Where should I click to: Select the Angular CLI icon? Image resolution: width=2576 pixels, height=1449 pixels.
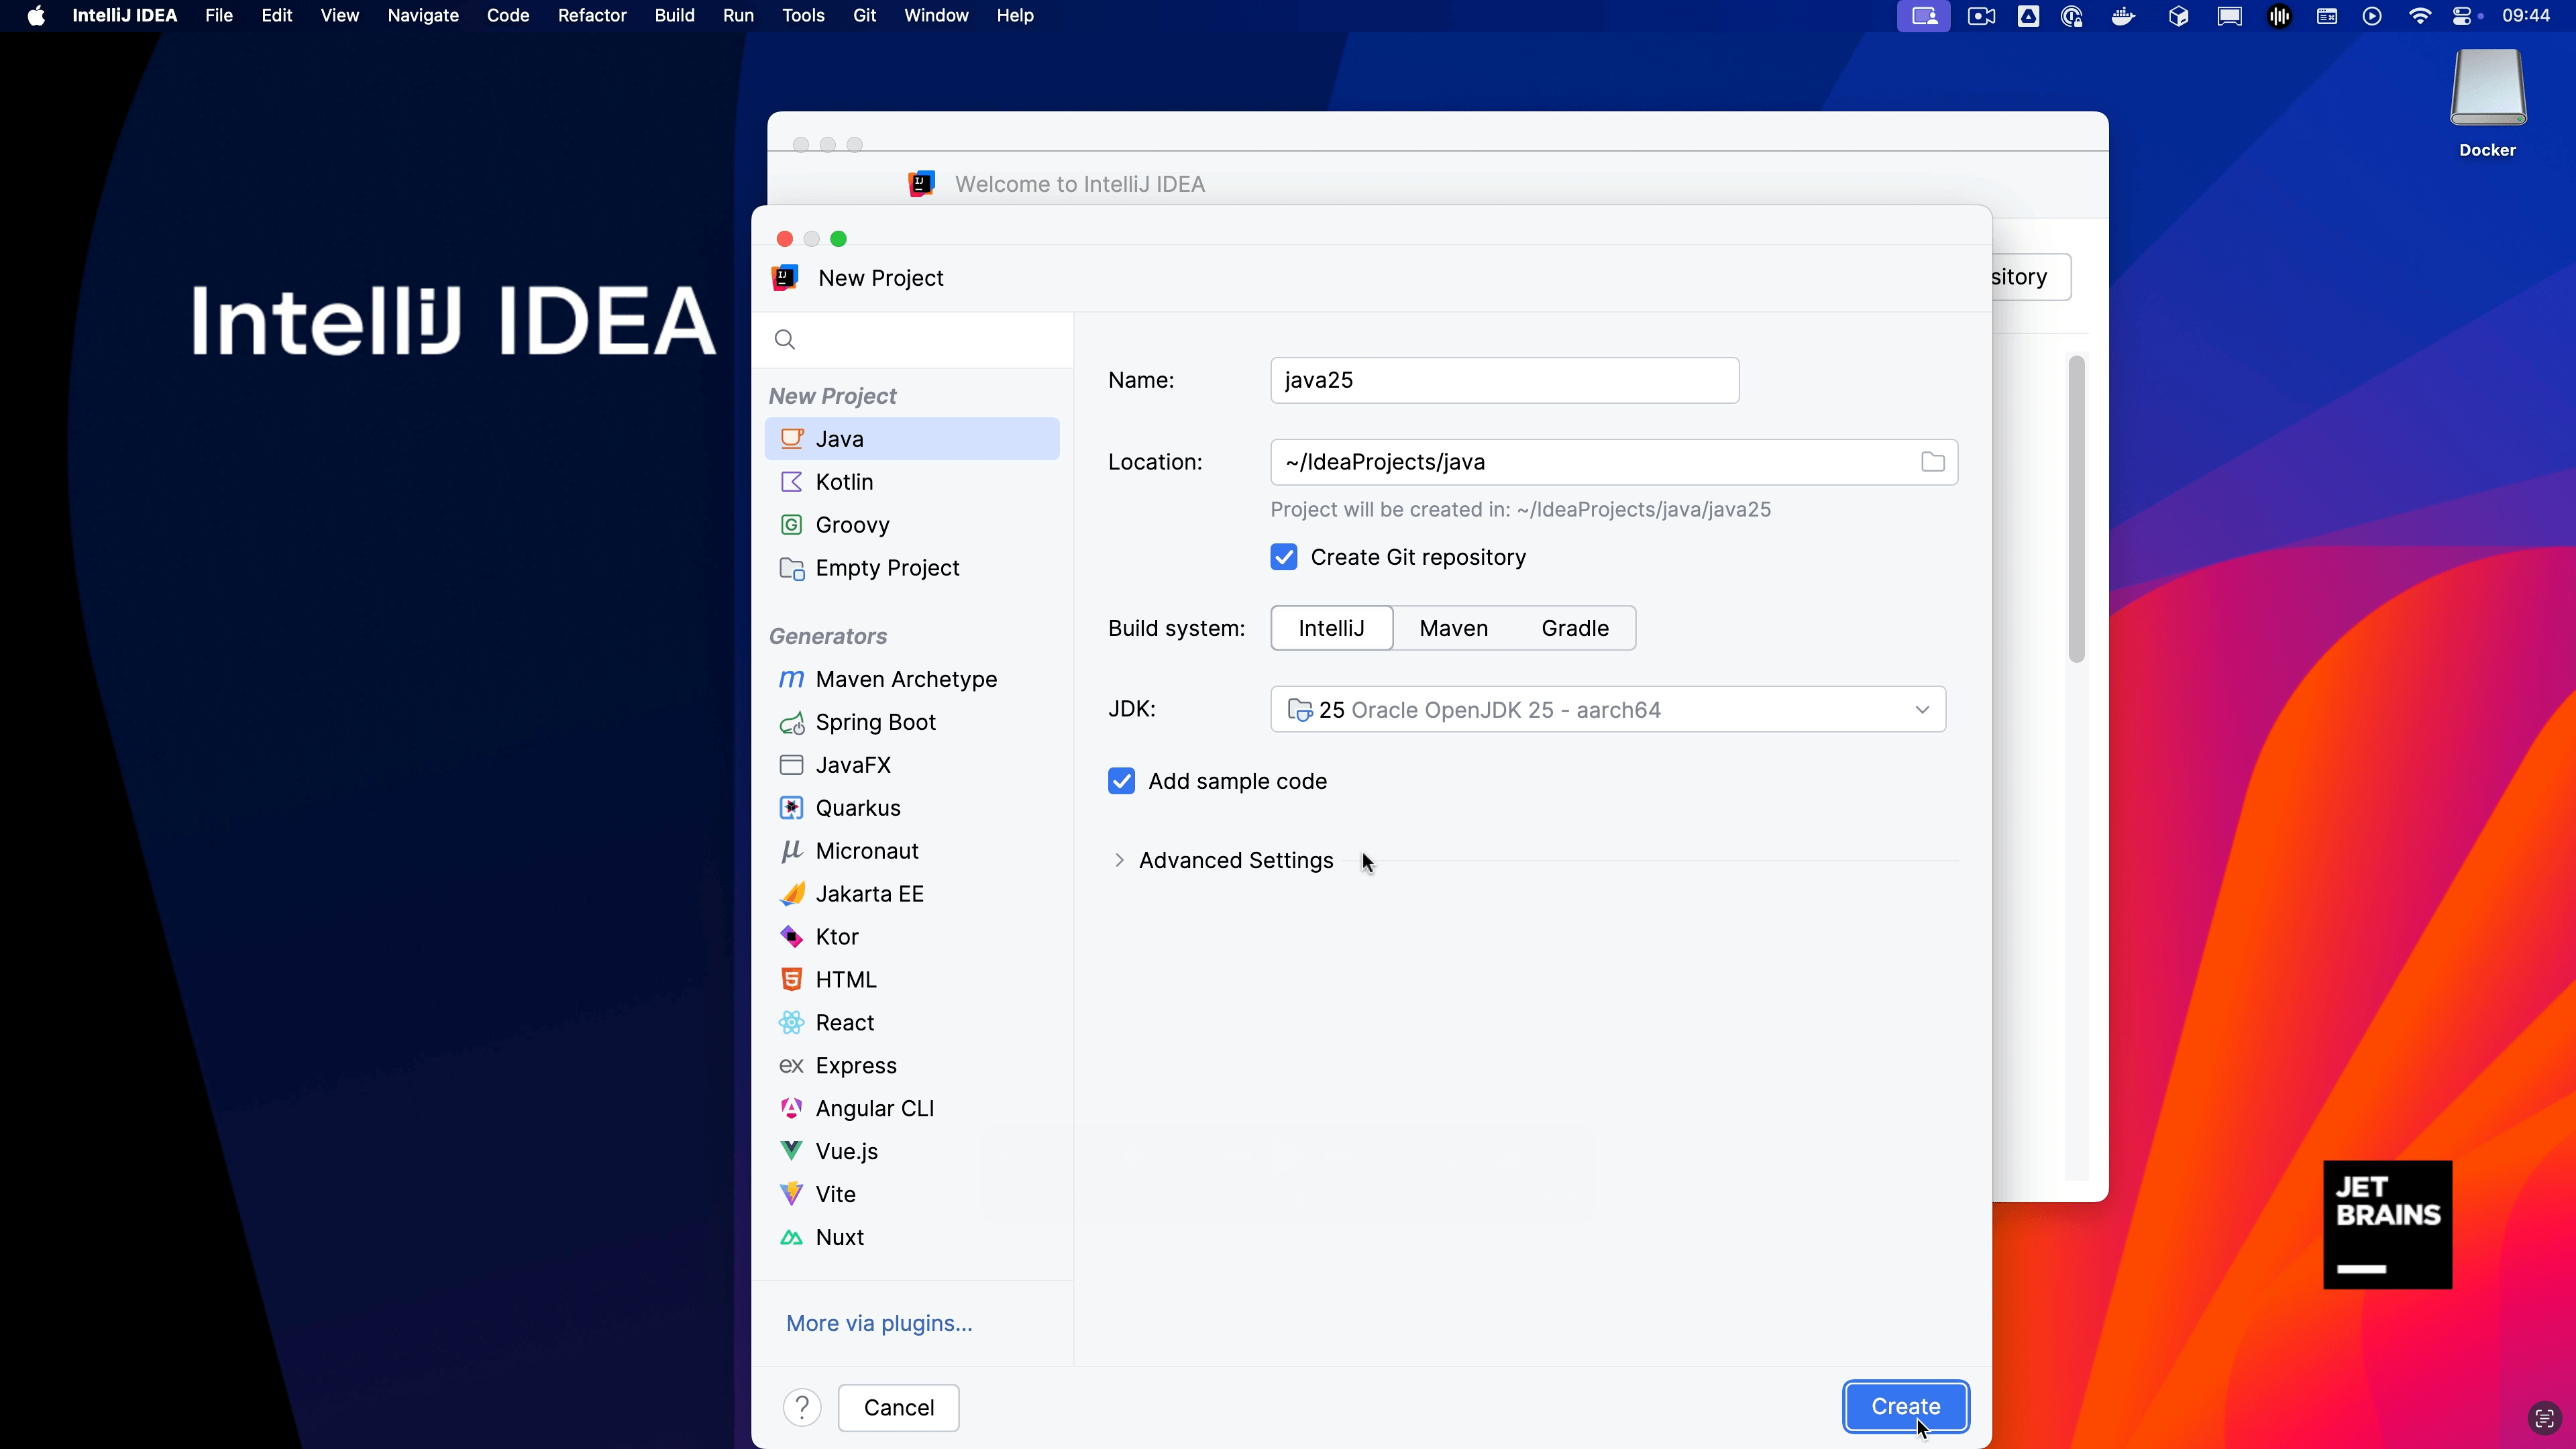(x=791, y=1108)
